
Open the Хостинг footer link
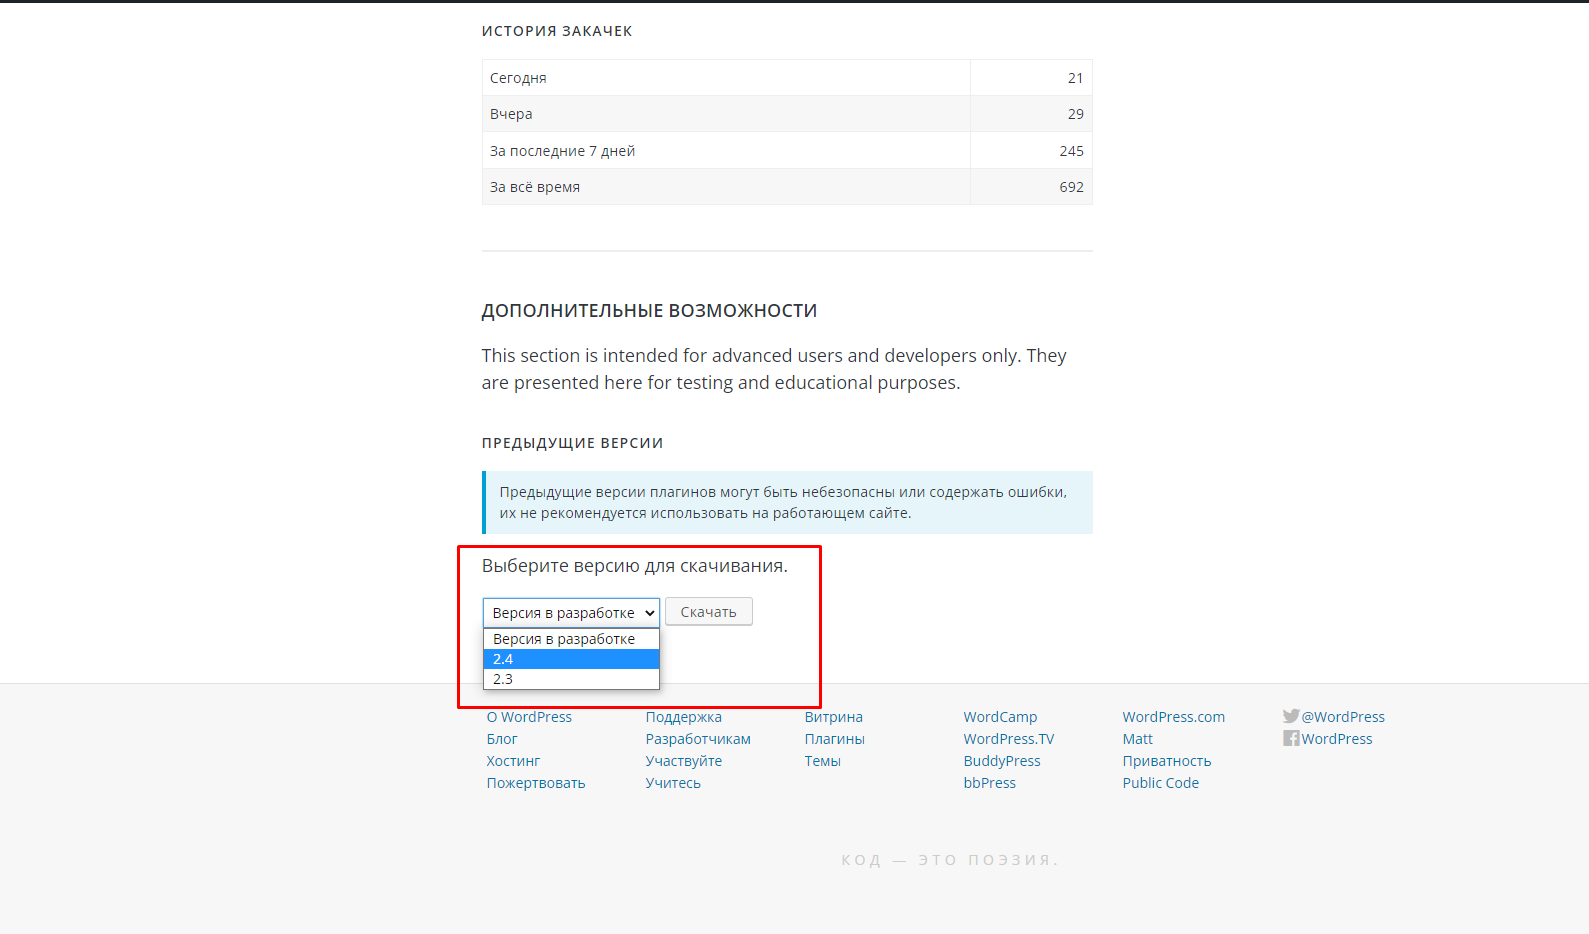pos(513,761)
